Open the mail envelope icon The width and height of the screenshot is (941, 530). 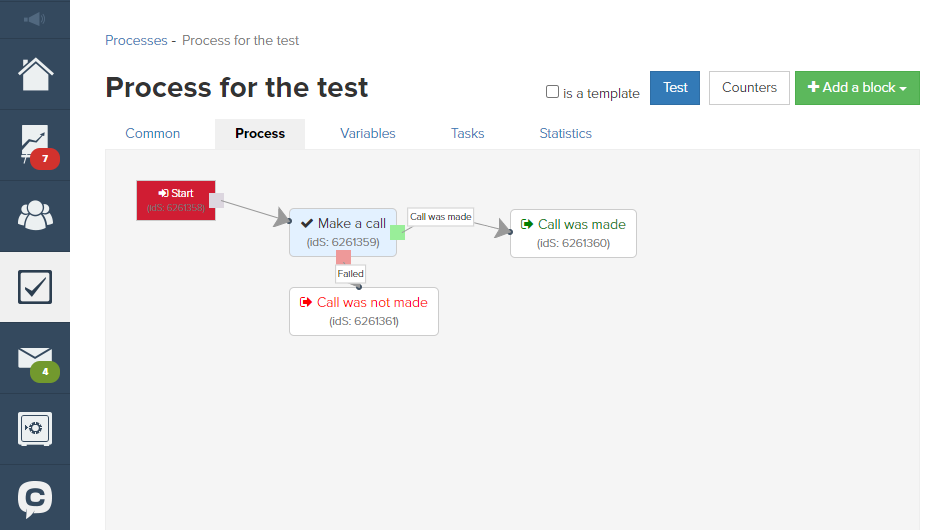(35, 358)
